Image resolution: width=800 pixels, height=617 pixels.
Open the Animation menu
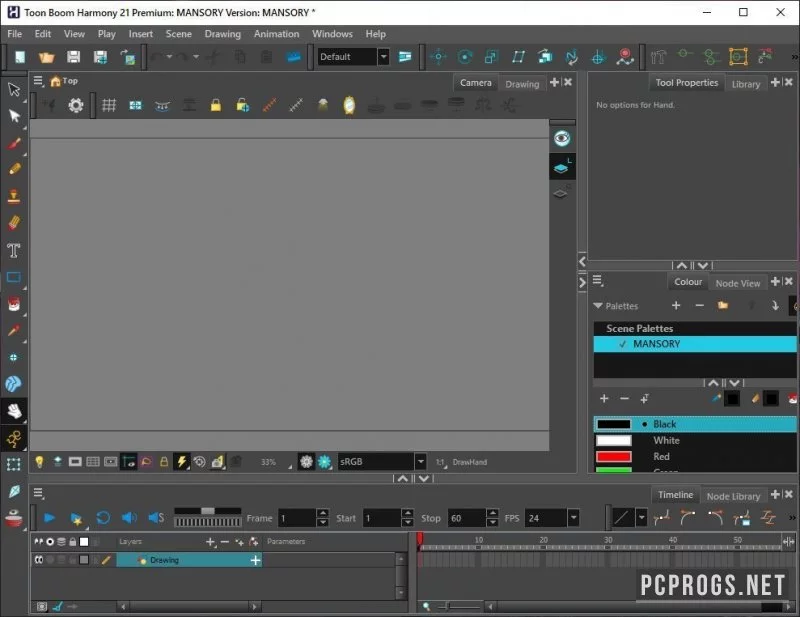pyautogui.click(x=277, y=34)
